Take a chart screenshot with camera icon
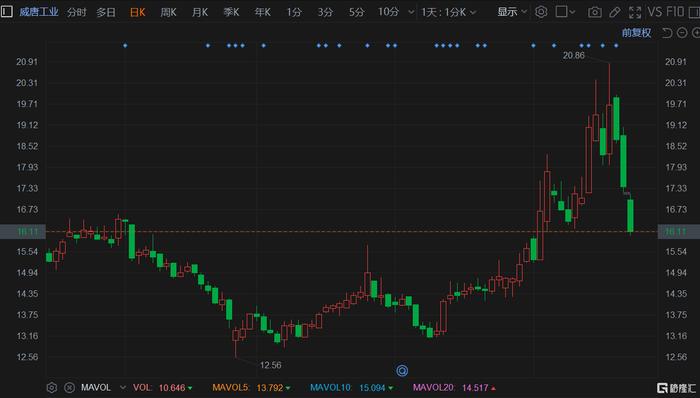 point(594,12)
